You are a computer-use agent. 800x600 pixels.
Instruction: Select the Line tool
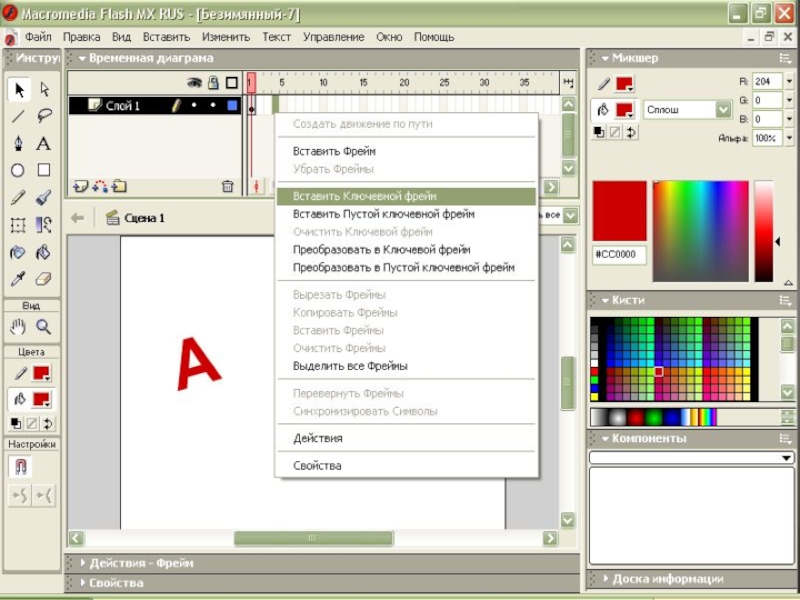click(18, 116)
